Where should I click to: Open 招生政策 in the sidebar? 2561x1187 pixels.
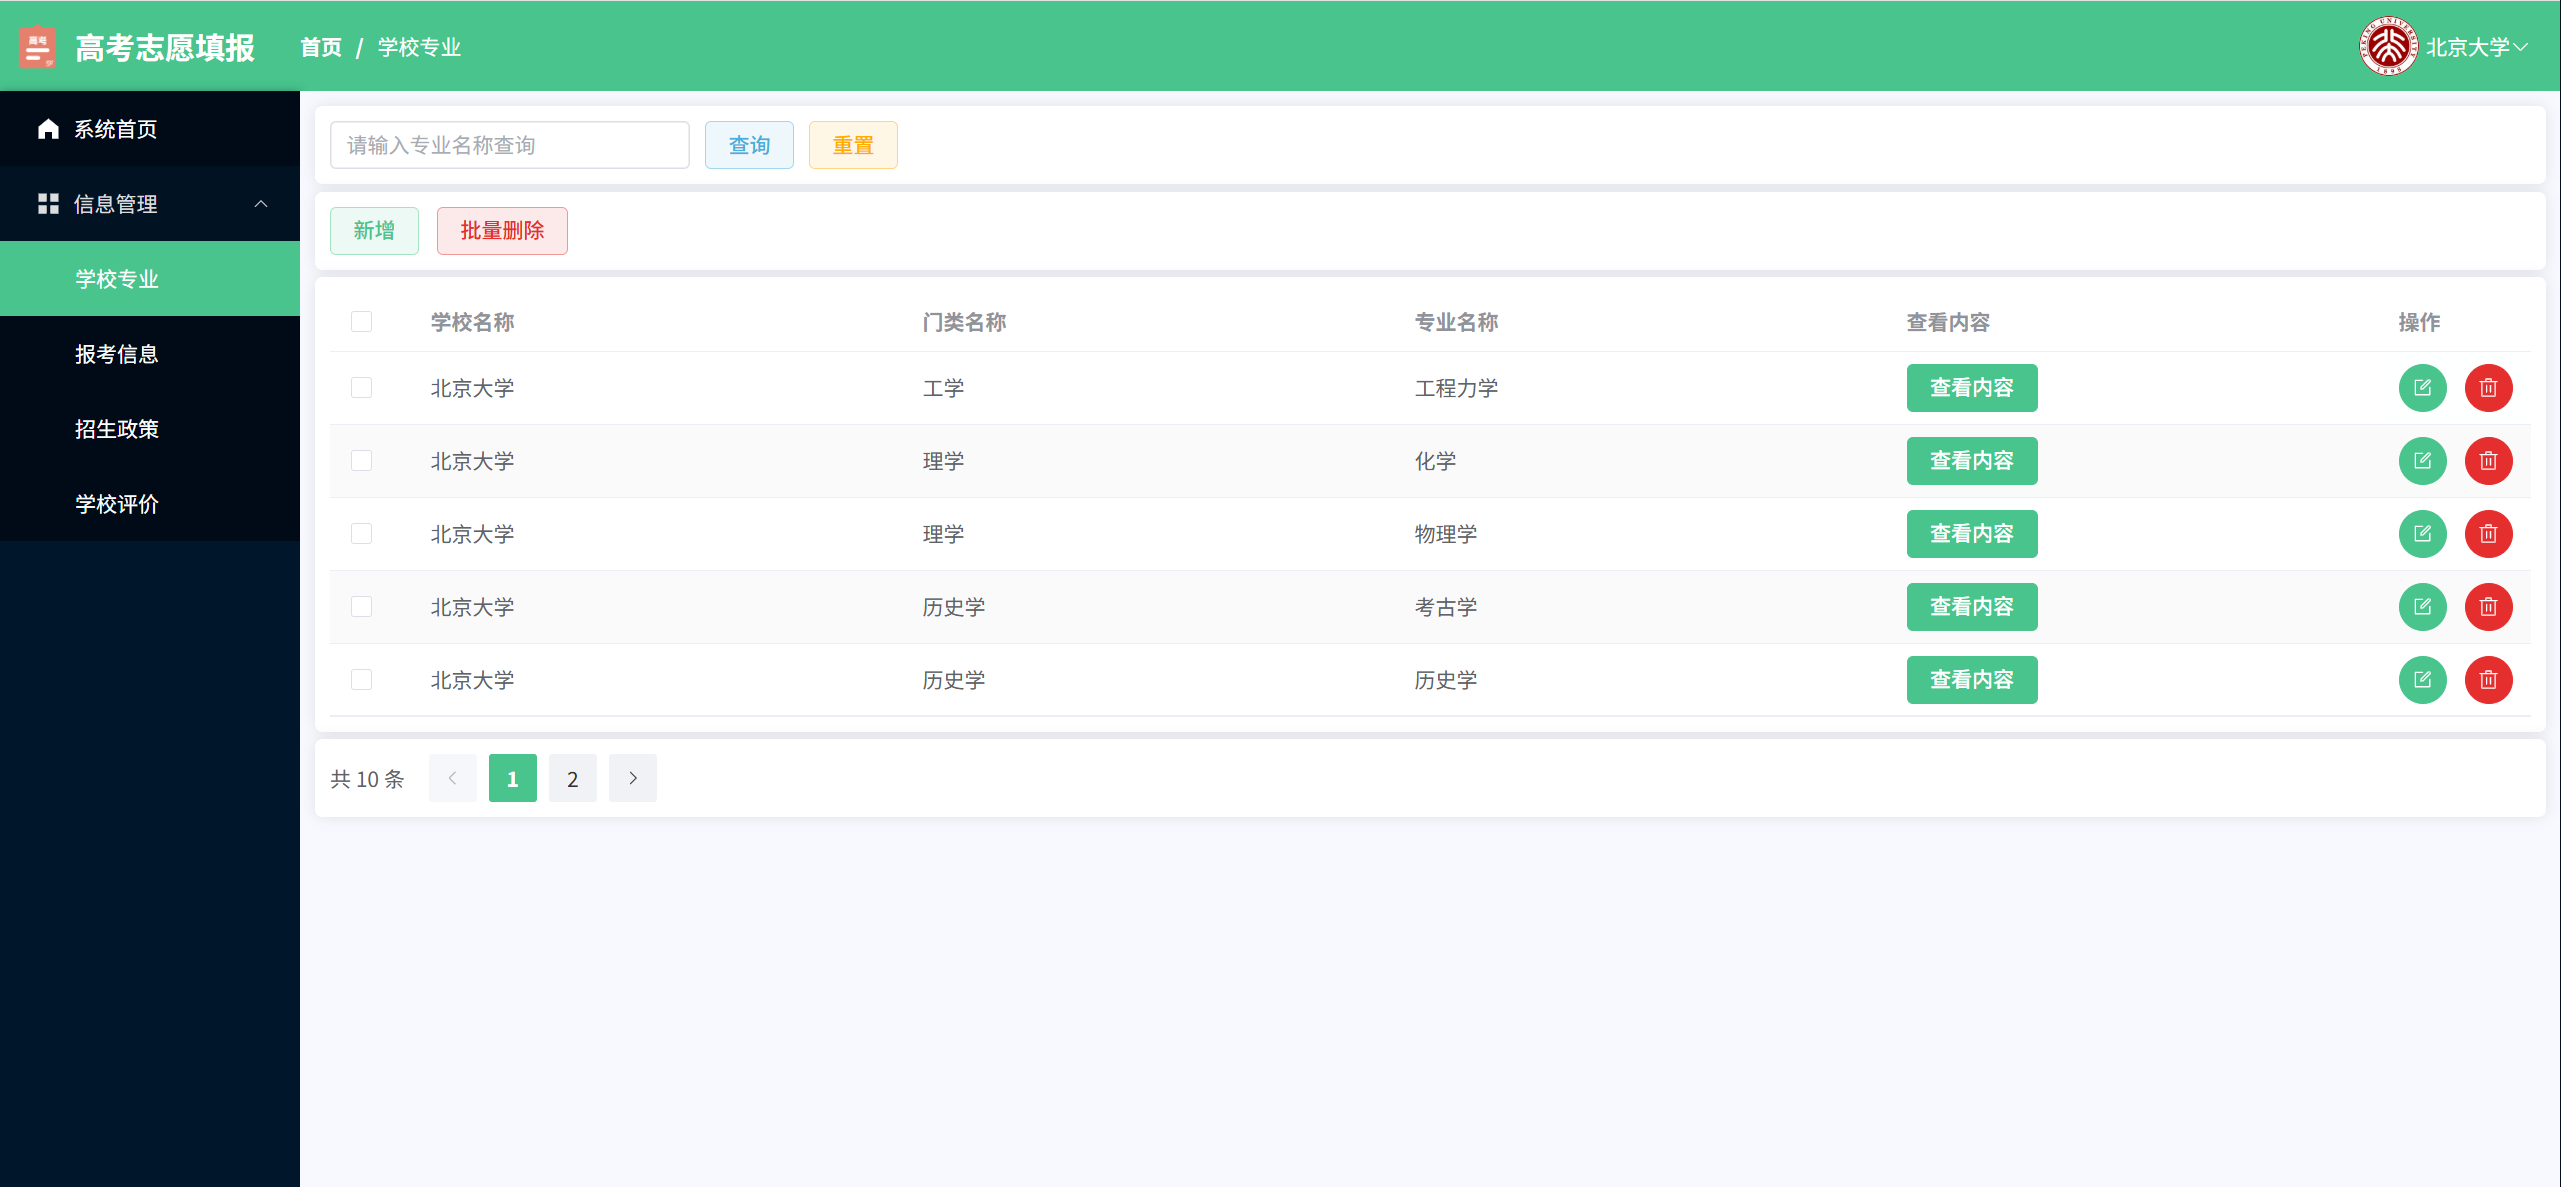coord(117,429)
